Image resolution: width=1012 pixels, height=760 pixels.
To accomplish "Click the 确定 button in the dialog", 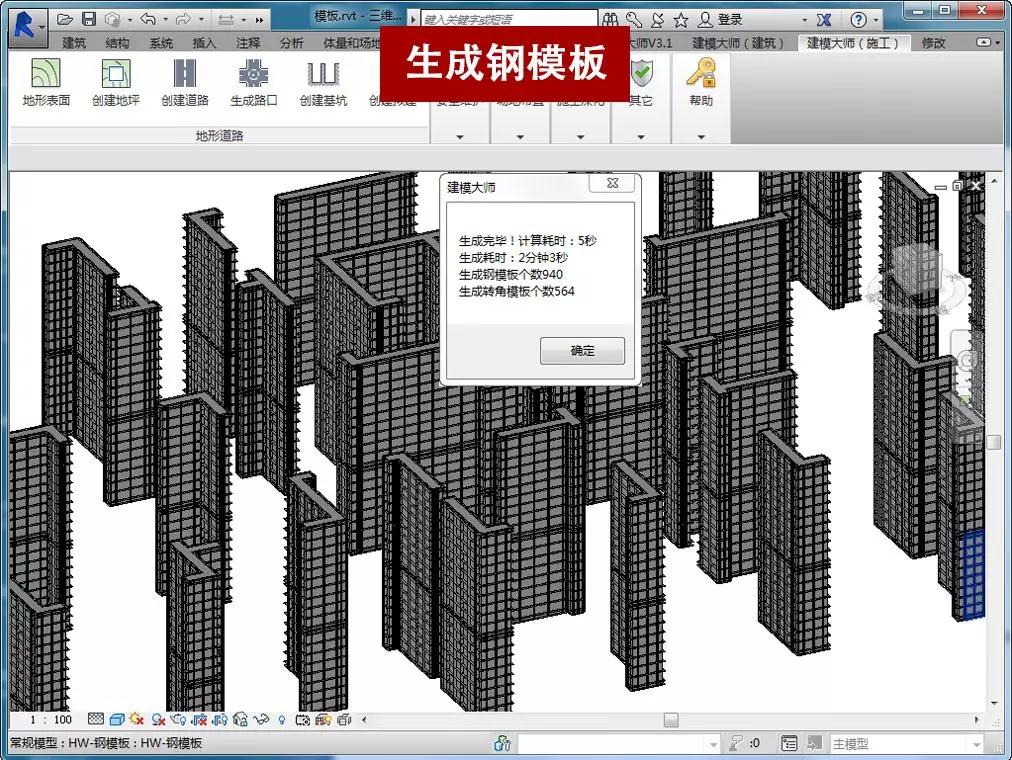I will pyautogui.click(x=582, y=350).
